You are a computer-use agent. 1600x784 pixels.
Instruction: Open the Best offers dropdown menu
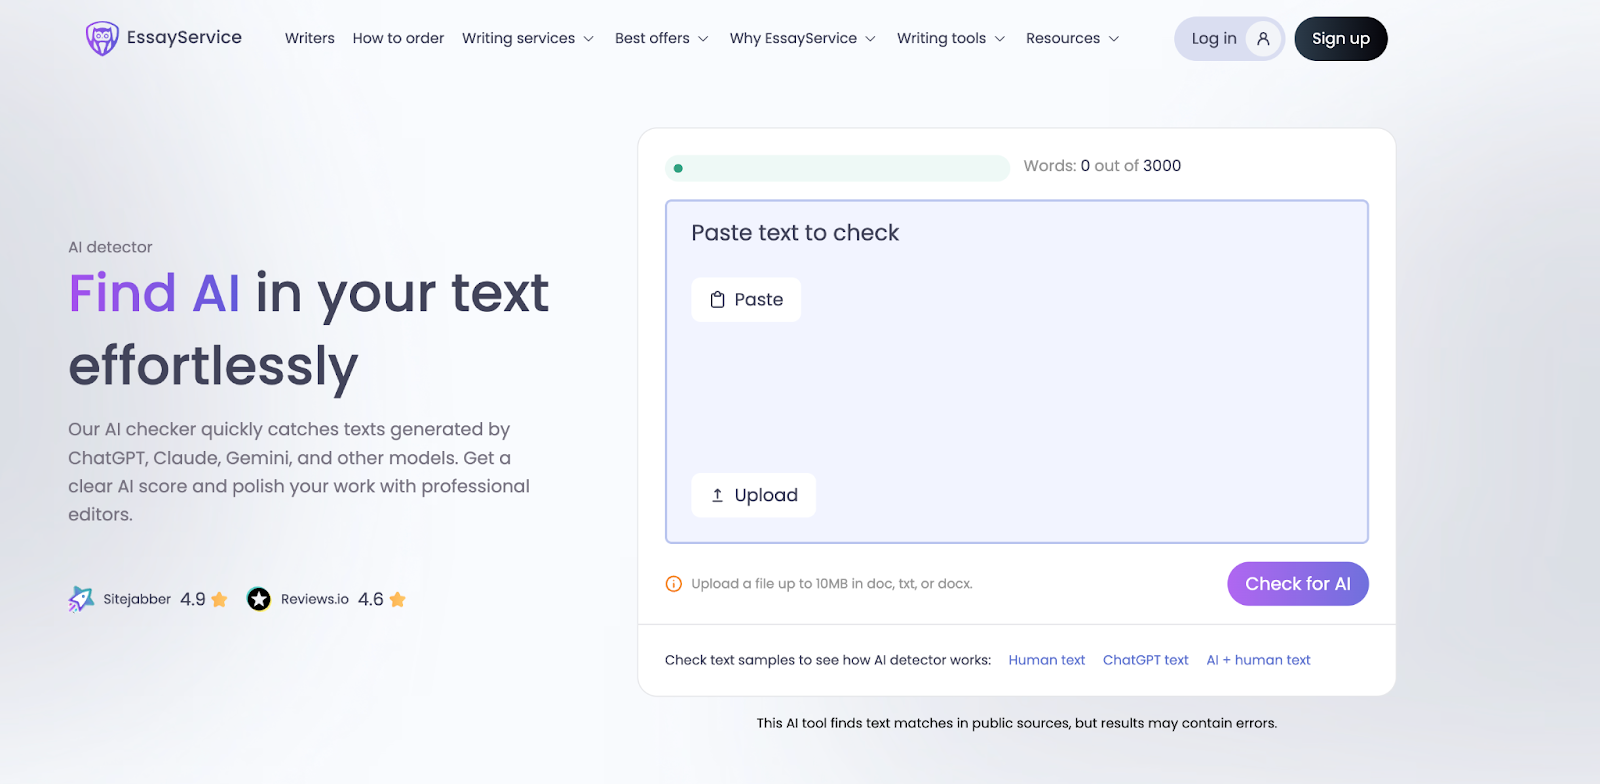[x=661, y=39]
